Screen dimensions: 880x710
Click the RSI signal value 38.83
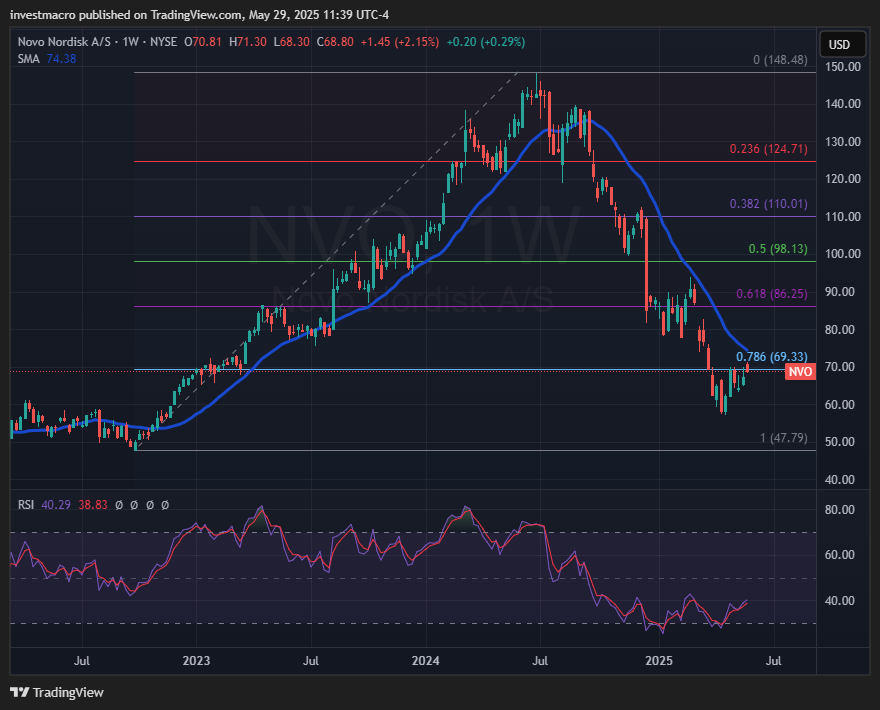point(93,505)
